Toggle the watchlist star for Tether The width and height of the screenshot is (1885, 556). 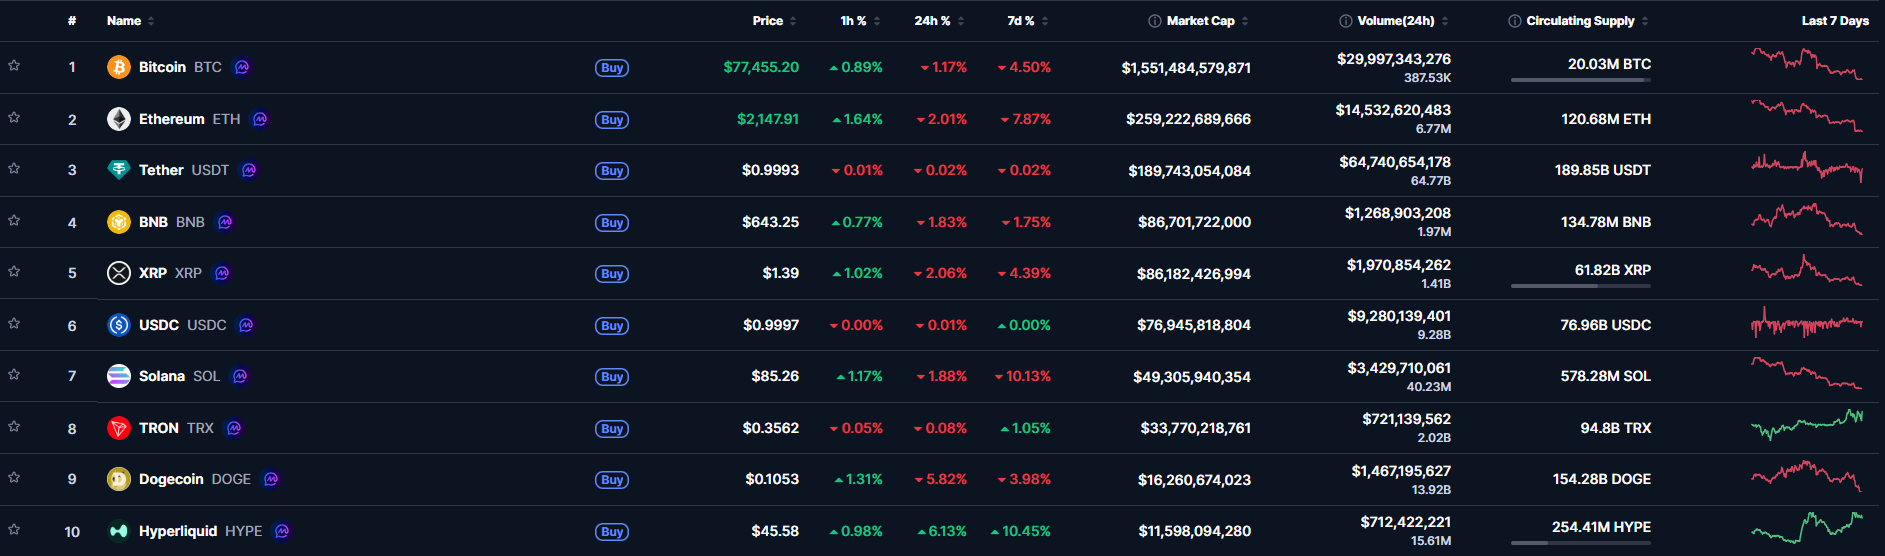[x=14, y=168]
